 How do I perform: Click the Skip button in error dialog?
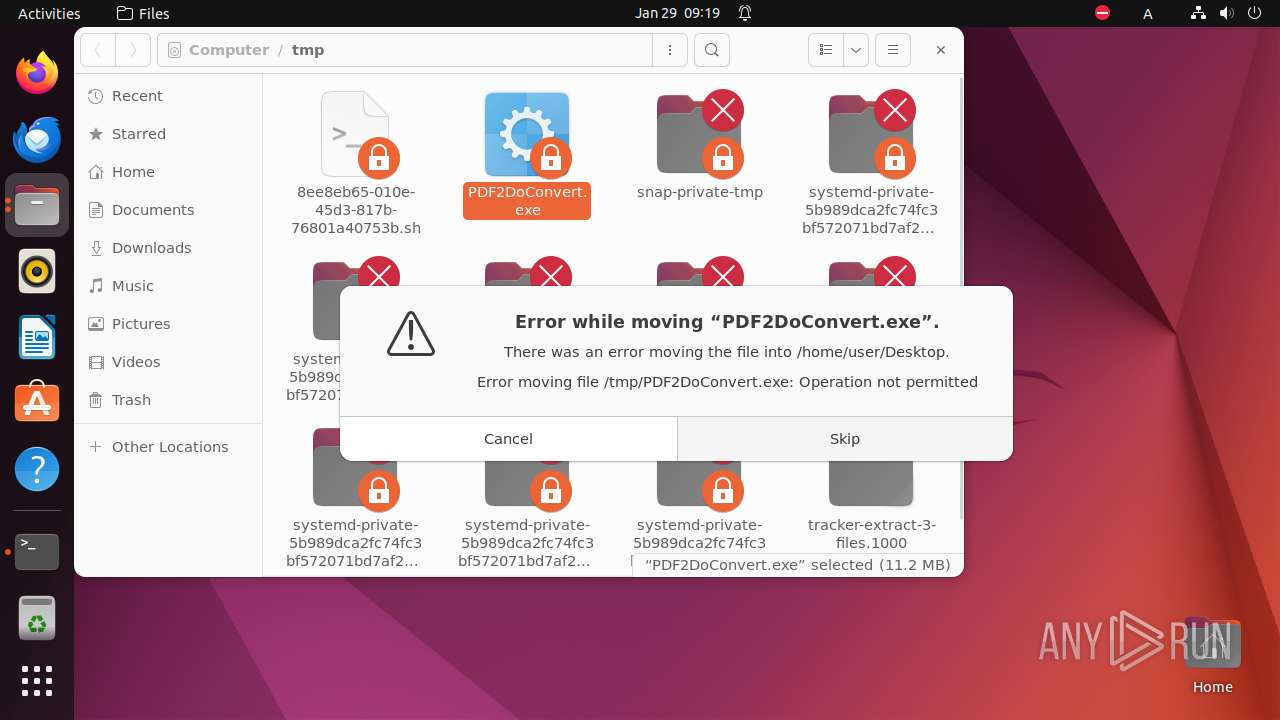coord(845,439)
